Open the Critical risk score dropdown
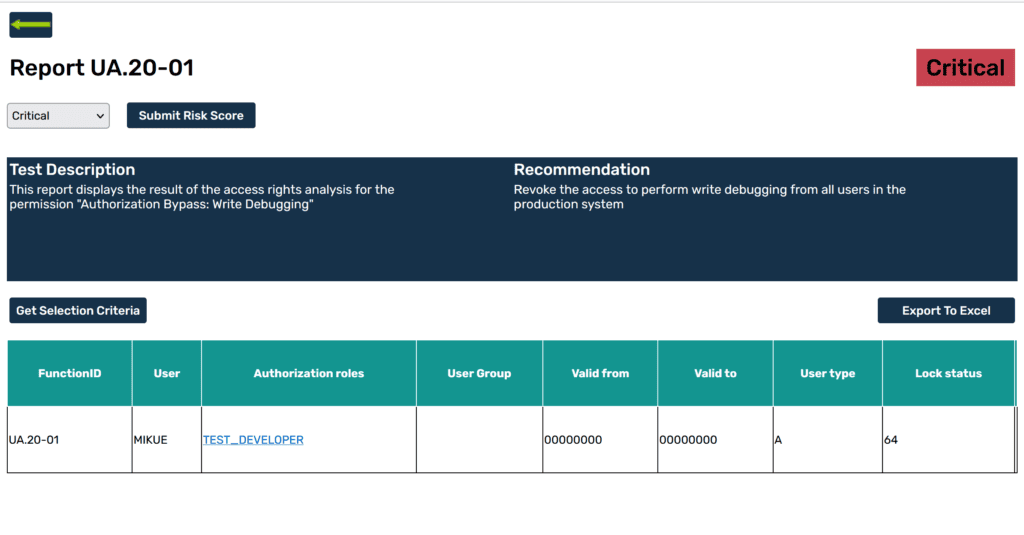The width and height of the screenshot is (1024, 535). click(x=58, y=116)
